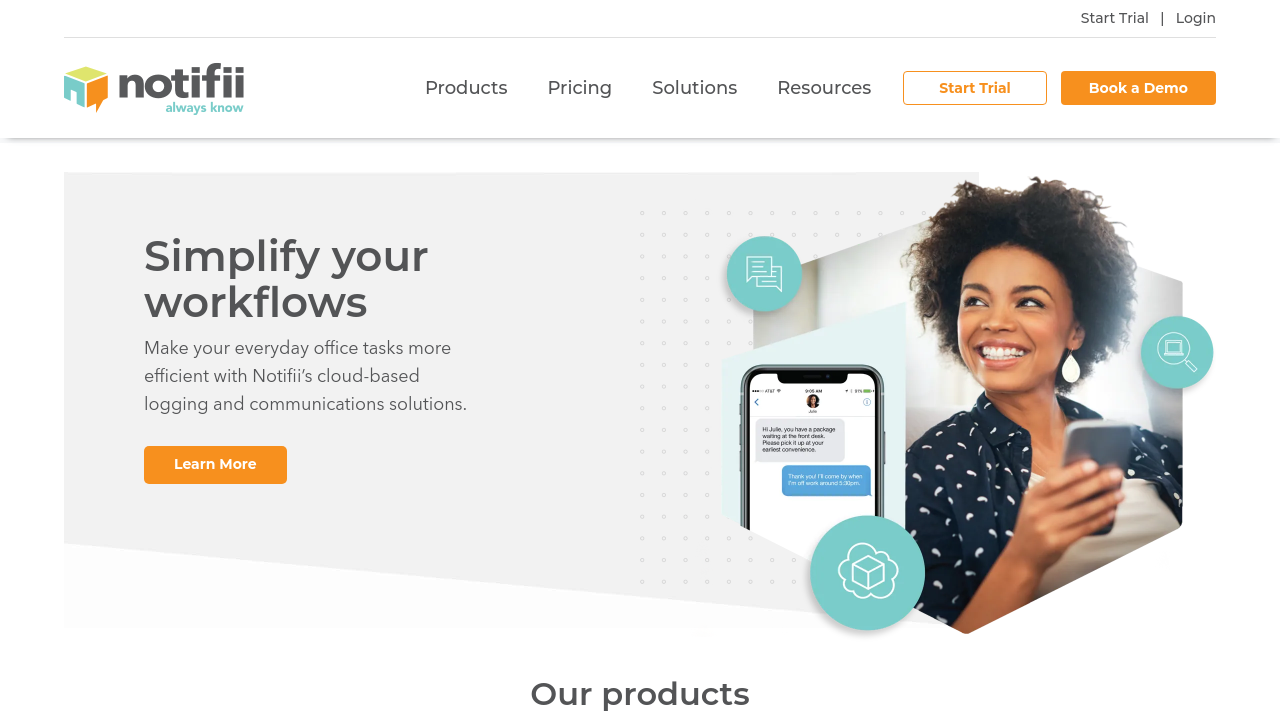The width and height of the screenshot is (1280, 720).
Task: Click the Notifii cube logo icon
Action: point(86,89)
